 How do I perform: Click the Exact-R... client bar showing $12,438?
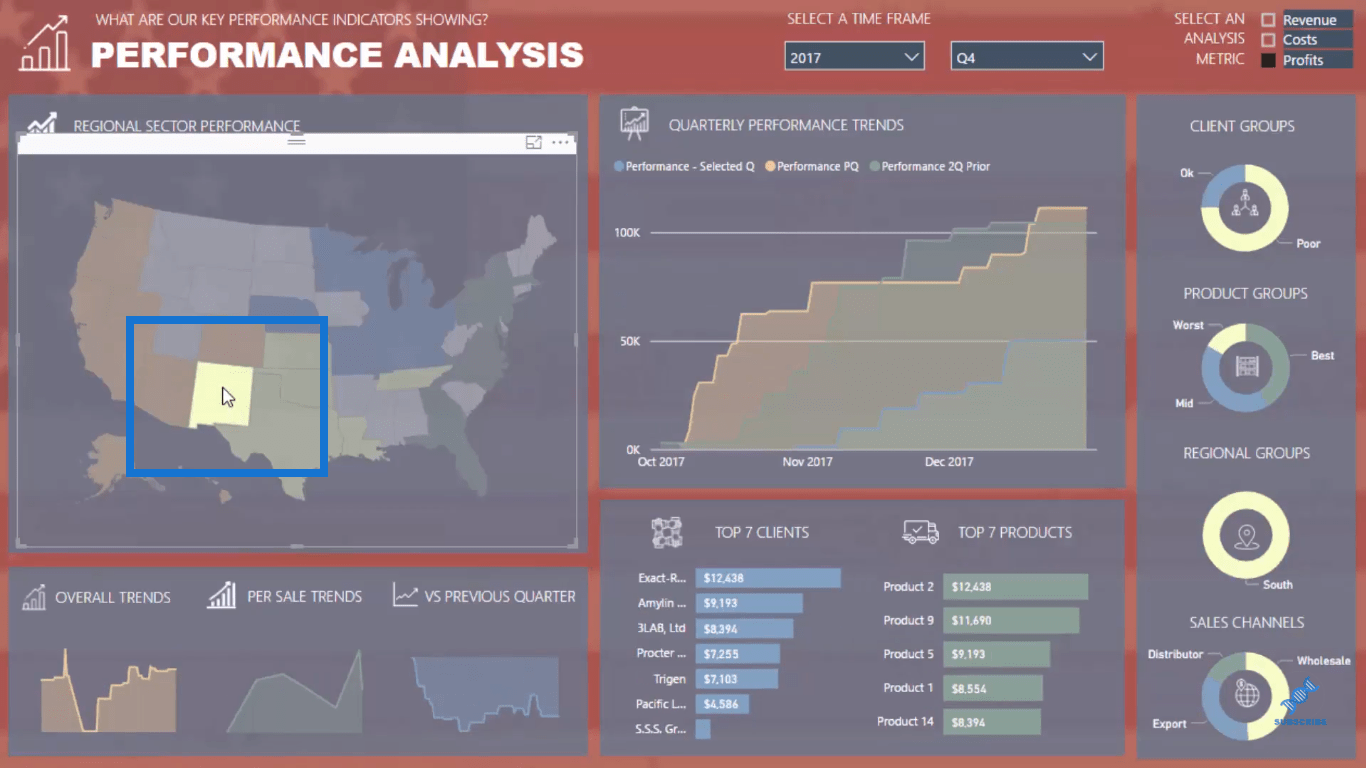pos(768,578)
